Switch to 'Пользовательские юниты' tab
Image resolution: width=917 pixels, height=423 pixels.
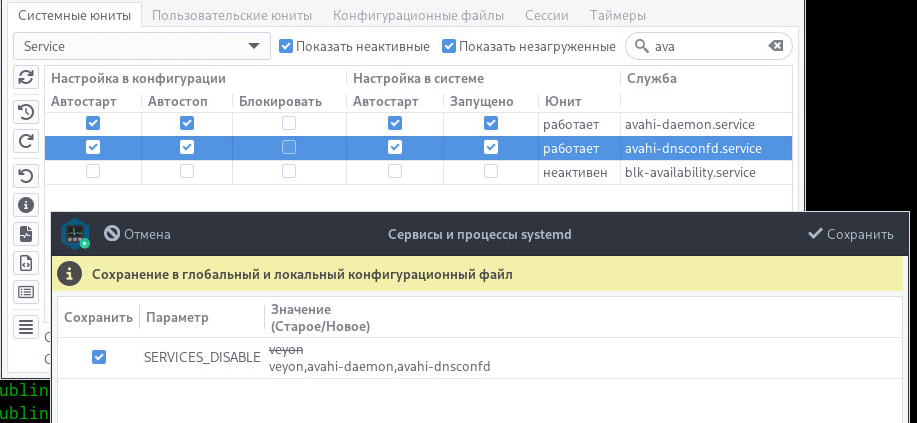(x=232, y=15)
